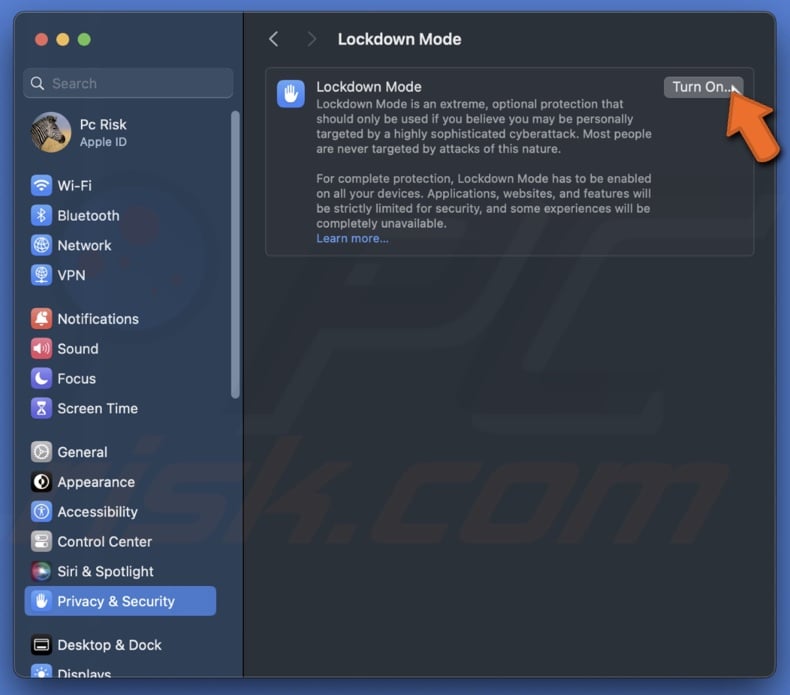This screenshot has height=695, width=790.
Task: Click the sidebar vertical scrollbar
Action: [235, 255]
